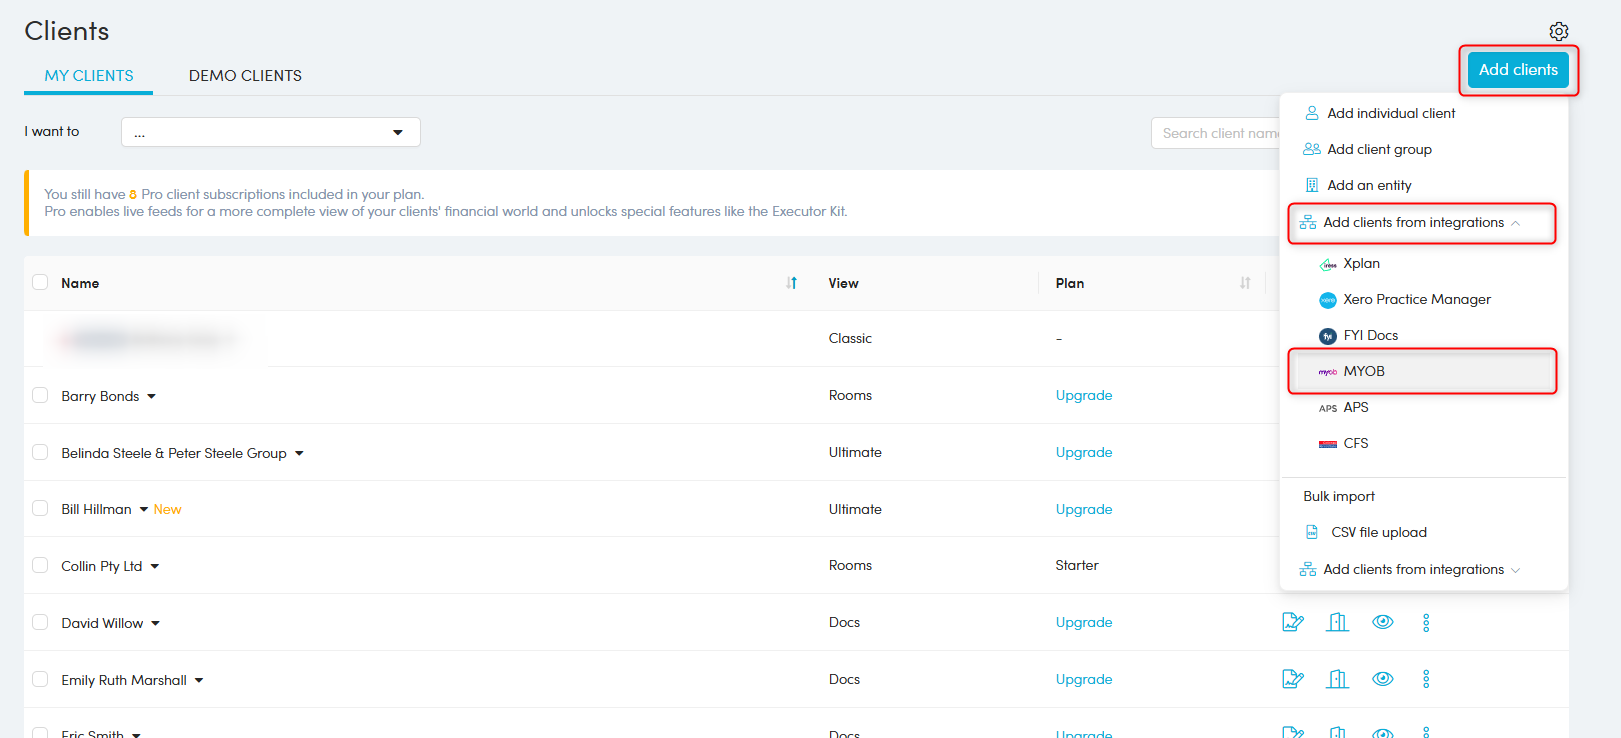This screenshot has width=1621, height=738.
Task: Tick the checkbox next to Barry Bonds
Action: (40, 395)
